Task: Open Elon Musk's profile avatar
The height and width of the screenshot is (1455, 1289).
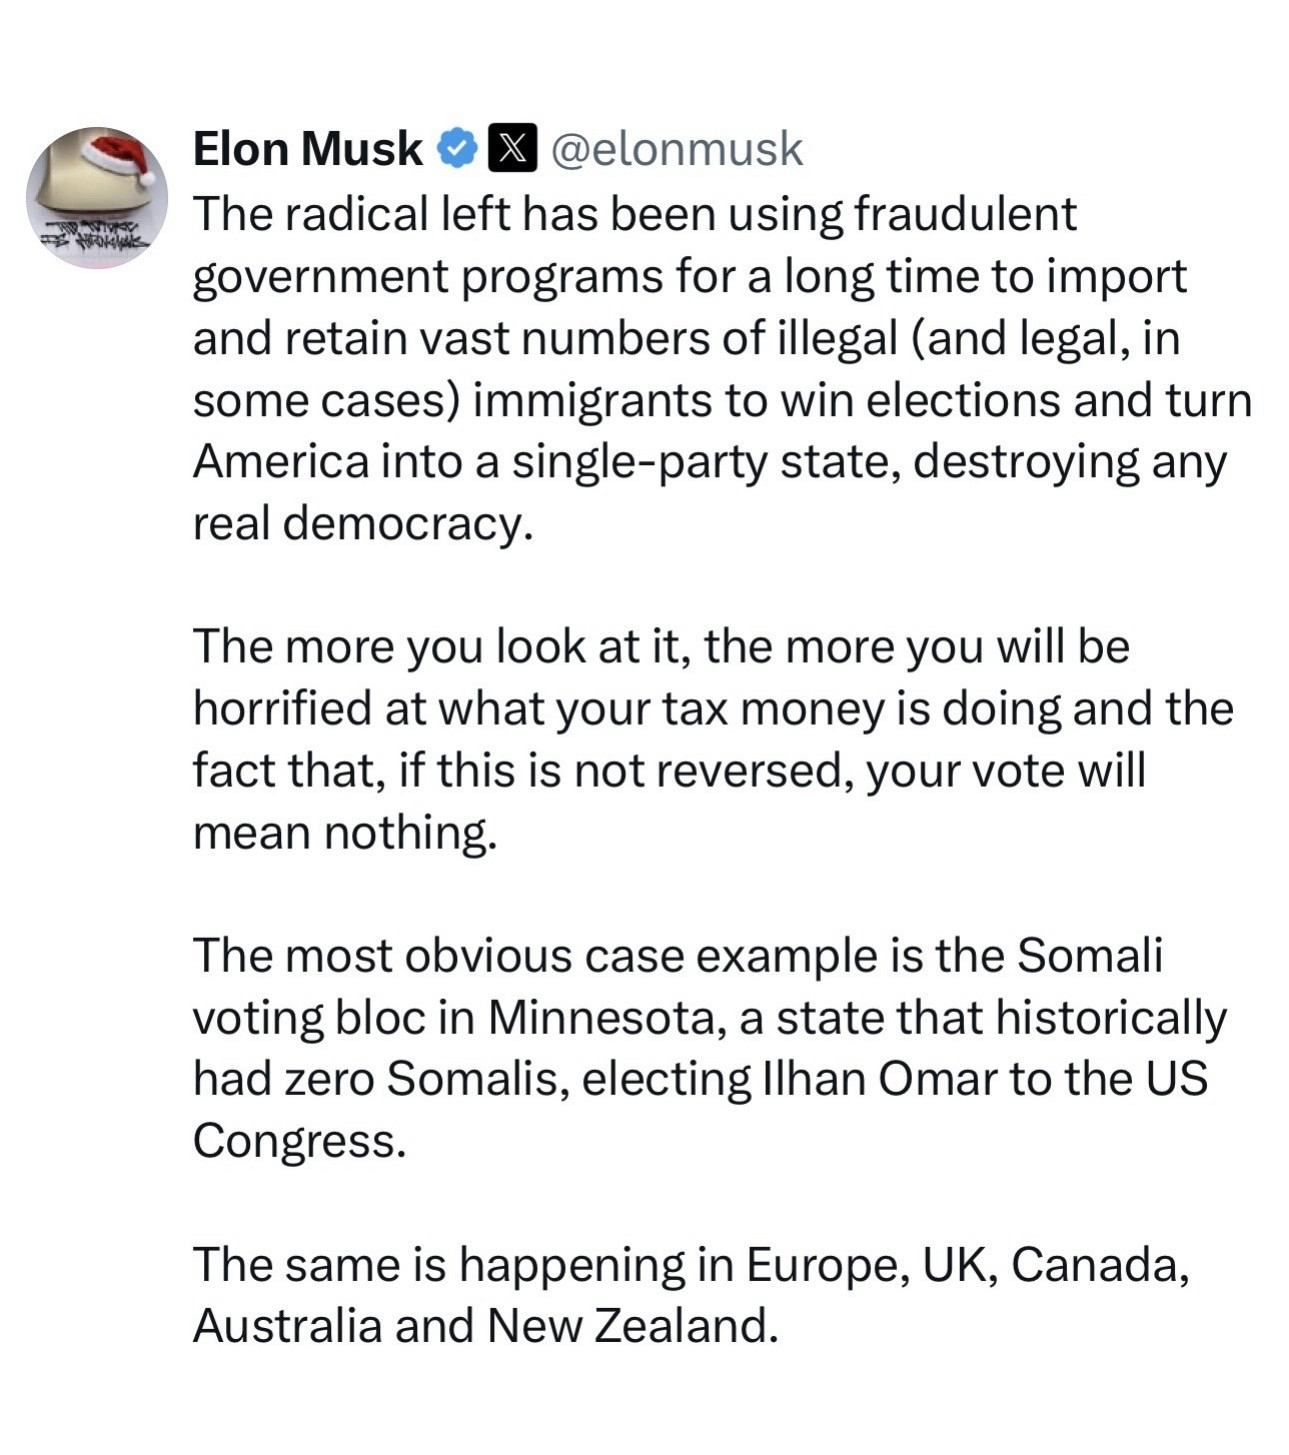Action: (x=97, y=198)
